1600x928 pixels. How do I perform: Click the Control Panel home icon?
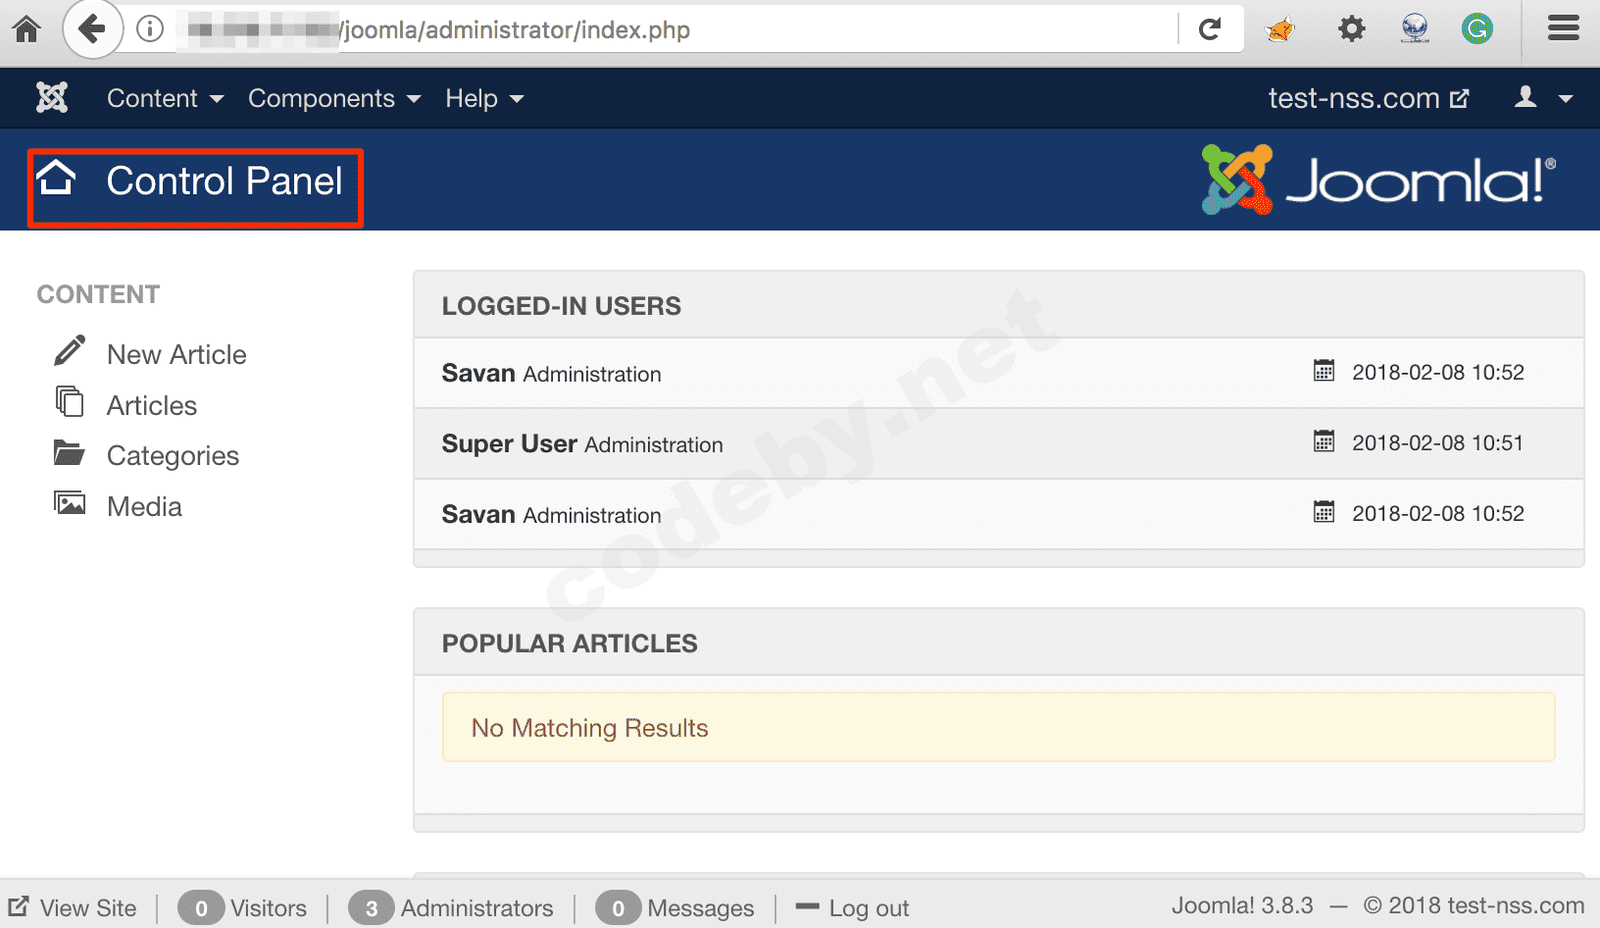(56, 178)
